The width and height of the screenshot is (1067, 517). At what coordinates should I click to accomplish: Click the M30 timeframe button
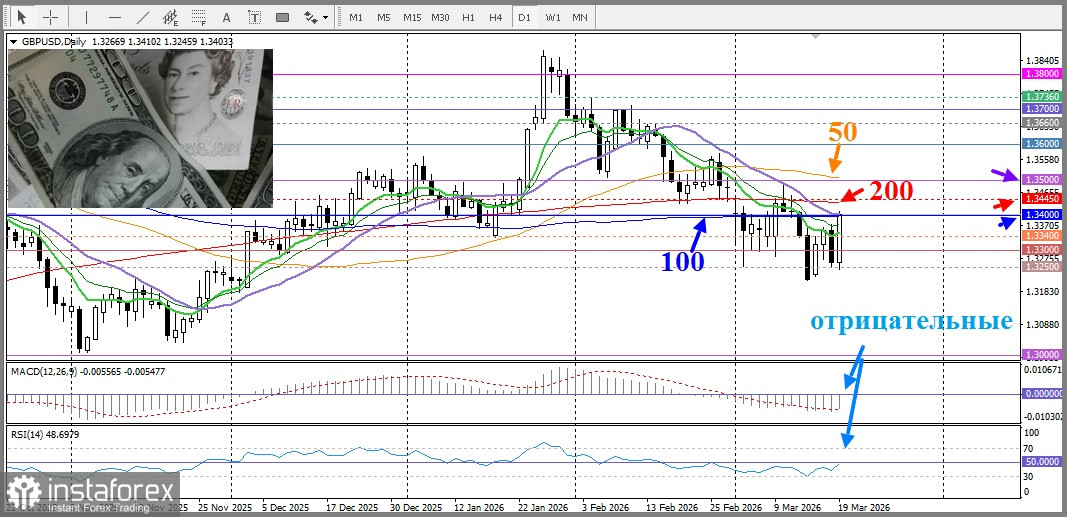[440, 17]
